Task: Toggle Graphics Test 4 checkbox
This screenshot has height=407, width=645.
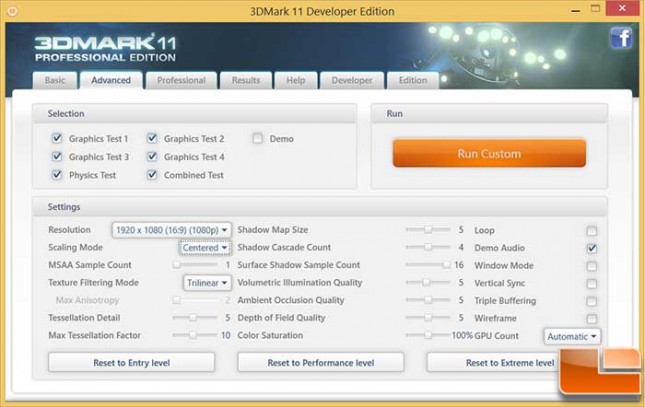Action: pos(152,156)
